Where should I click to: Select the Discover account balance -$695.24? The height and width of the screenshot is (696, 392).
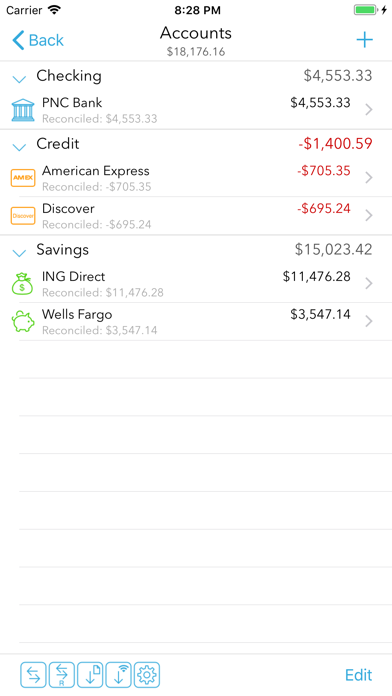coord(324,209)
